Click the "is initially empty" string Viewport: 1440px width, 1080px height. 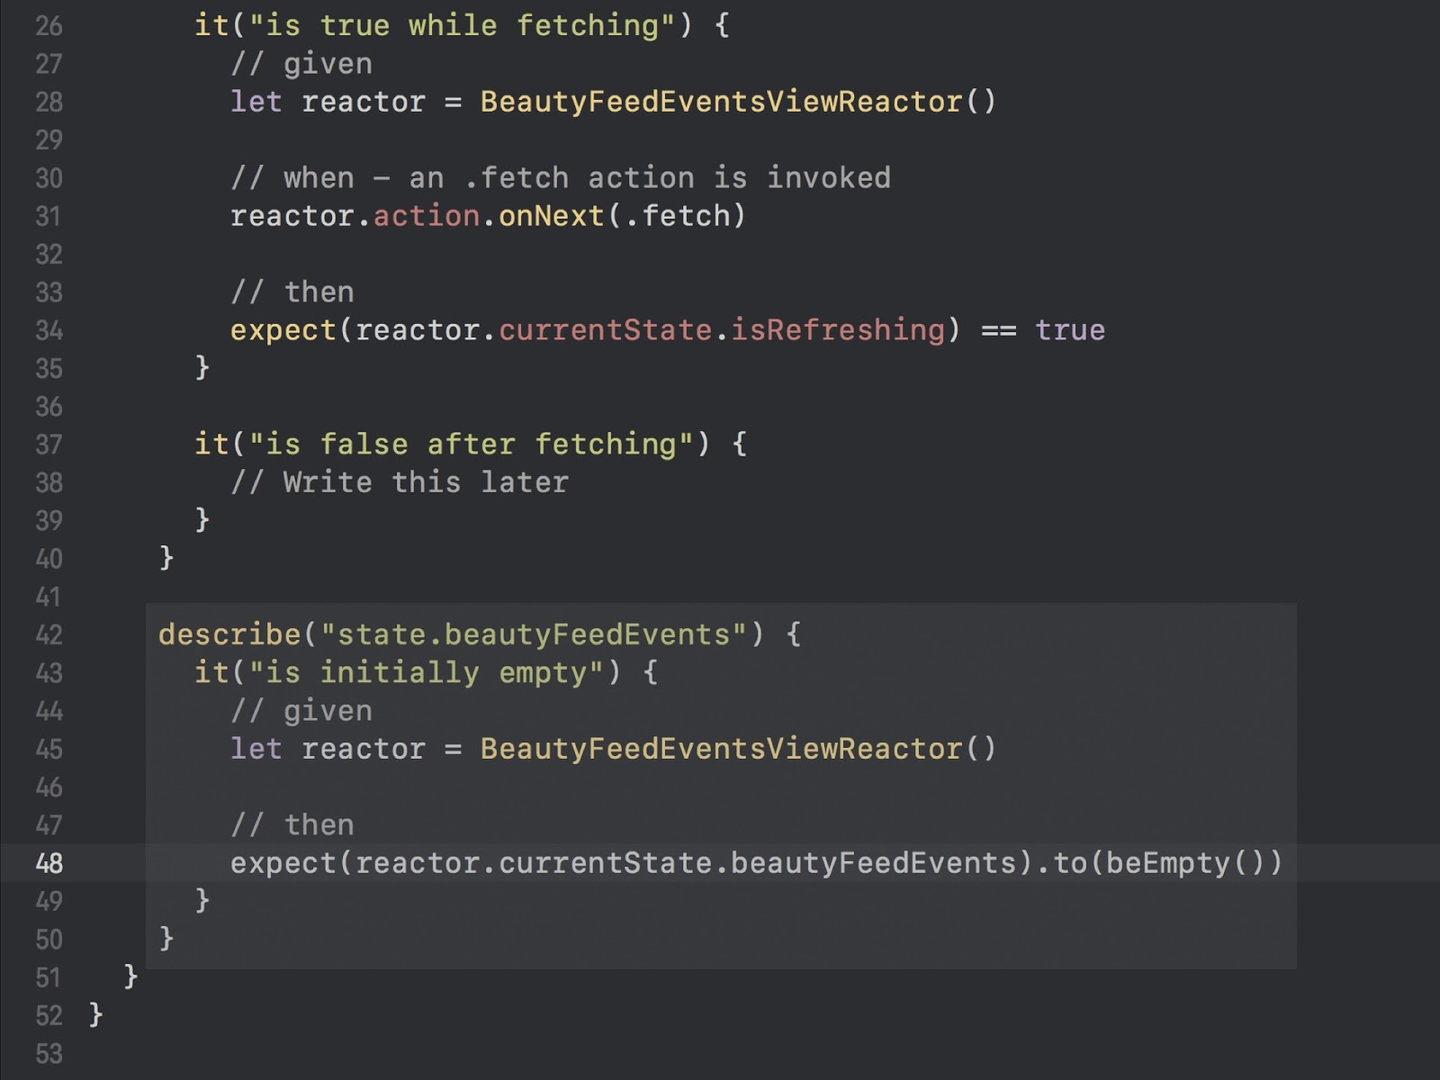426,673
